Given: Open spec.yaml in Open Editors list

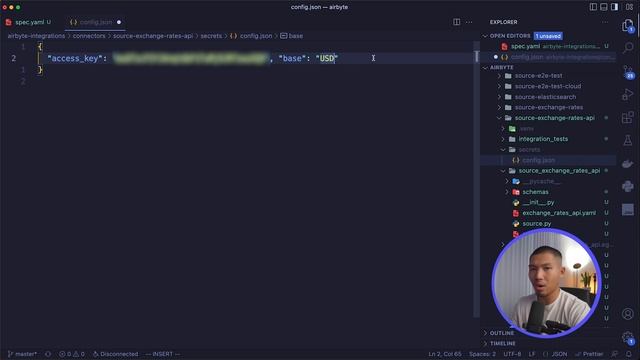Looking at the screenshot, I should 548,46.
